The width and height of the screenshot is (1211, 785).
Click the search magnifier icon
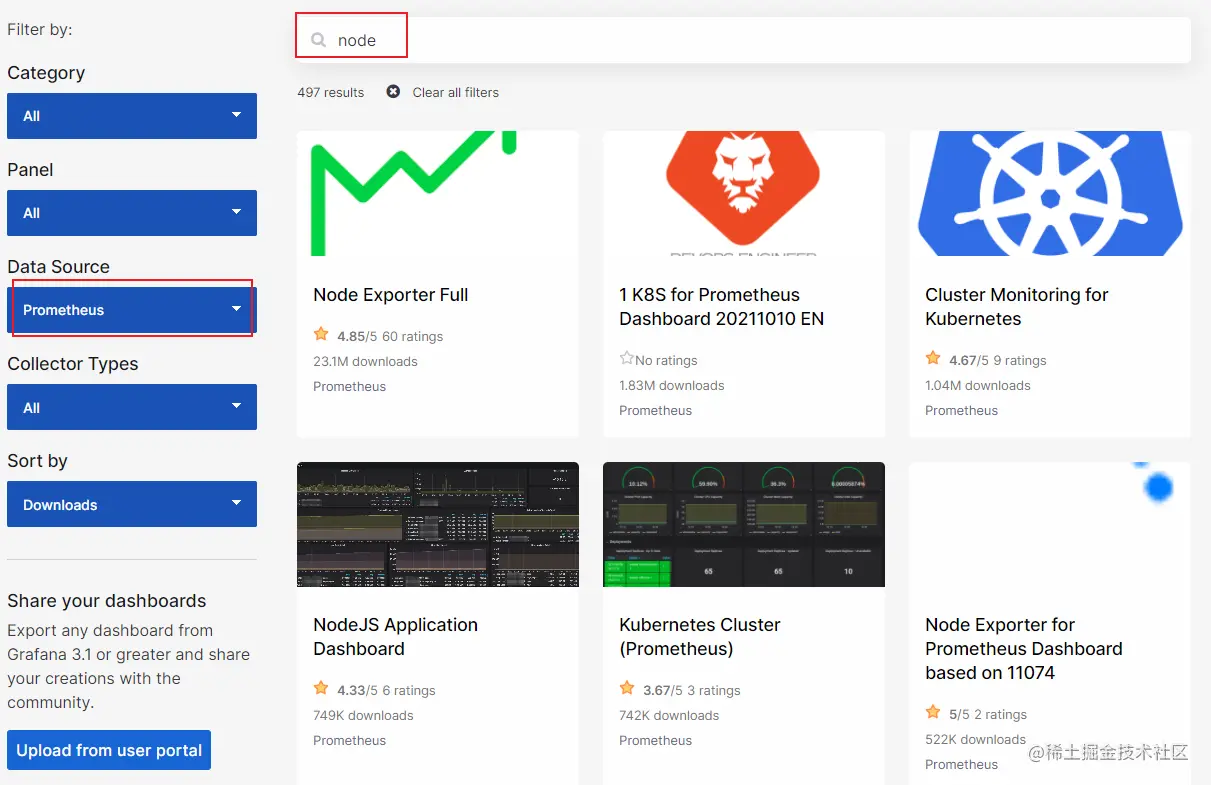point(319,40)
